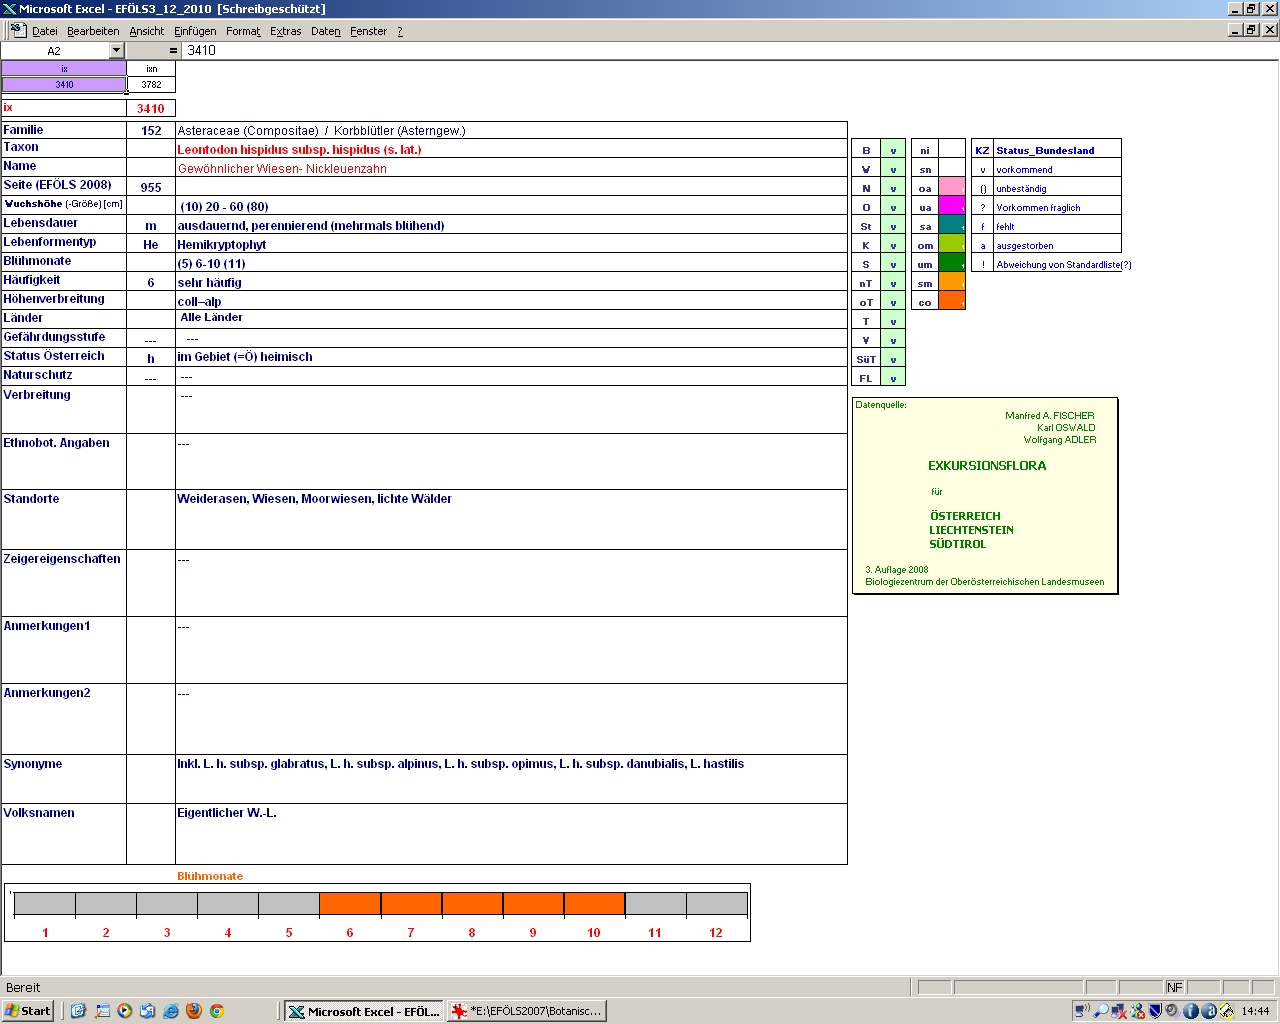
Task: Switch to E:\EFÖLS2007\Botanisc taskbar button
Action: click(526, 1011)
